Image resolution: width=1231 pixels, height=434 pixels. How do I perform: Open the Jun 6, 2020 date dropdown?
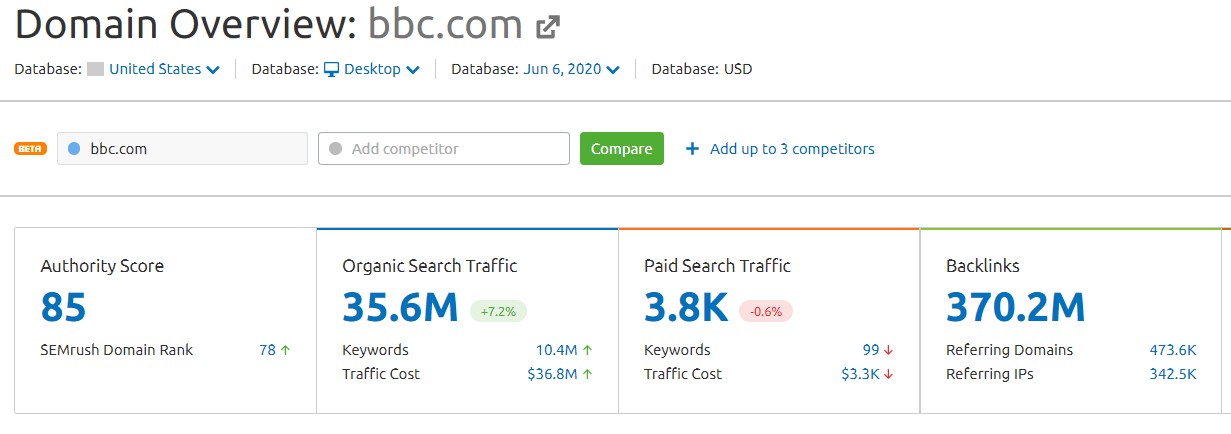pos(571,69)
